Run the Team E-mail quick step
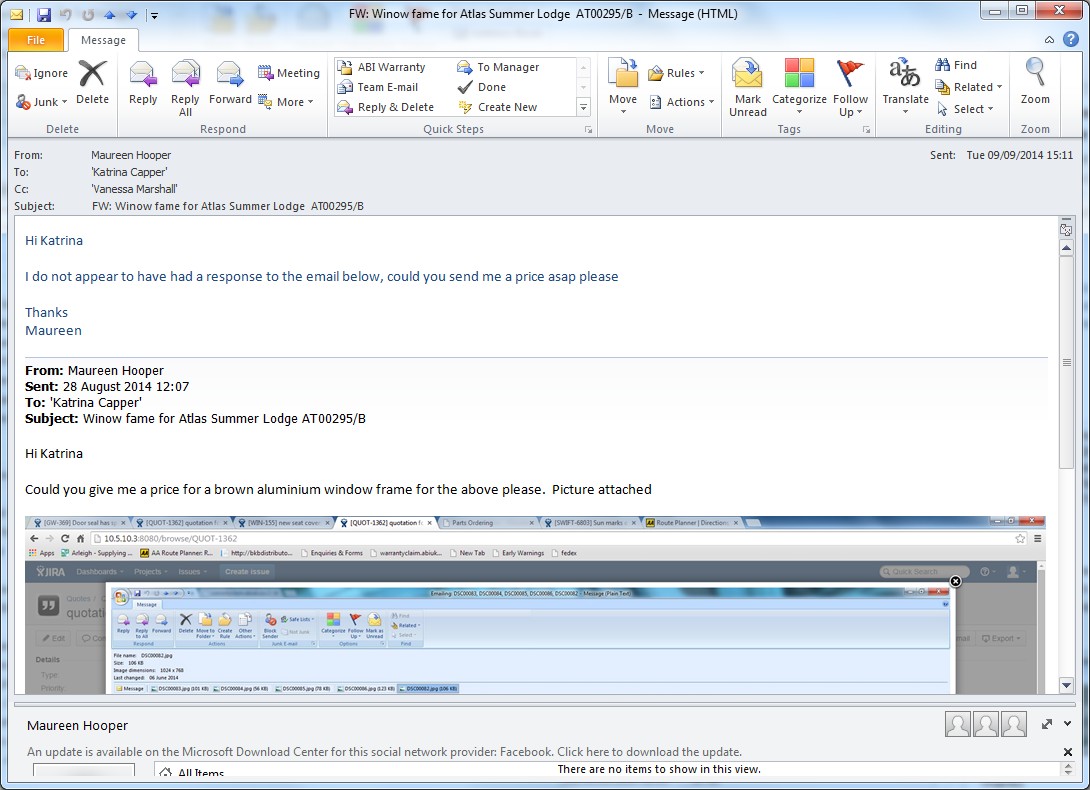 coord(378,87)
